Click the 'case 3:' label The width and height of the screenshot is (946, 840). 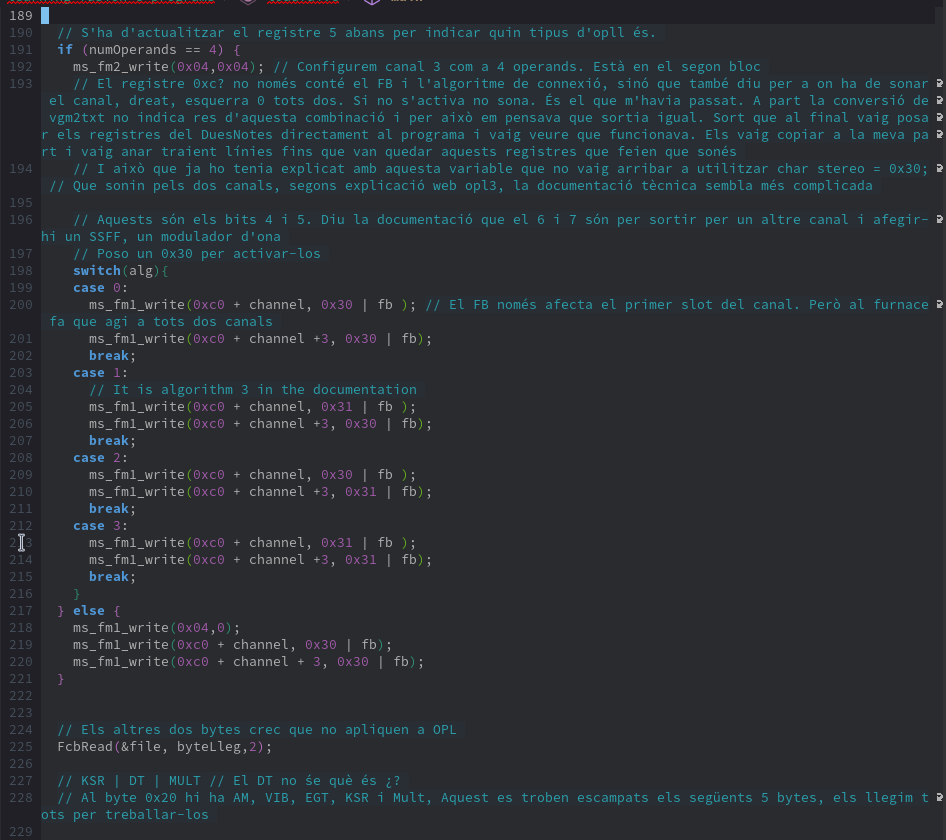click(x=100, y=526)
